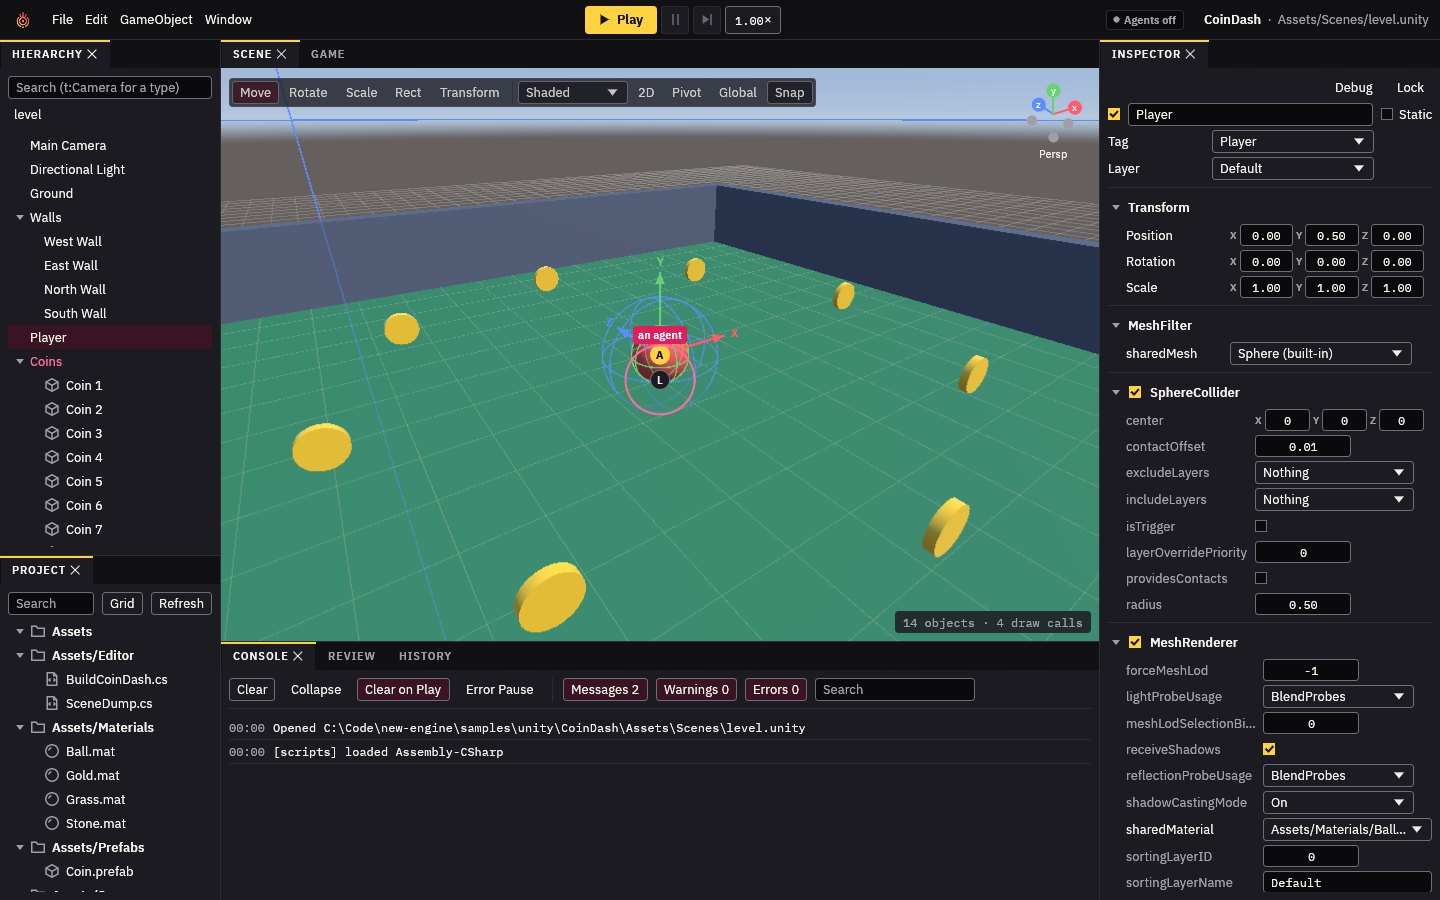Collapse the Transform component section
The height and width of the screenshot is (900, 1440).
point(1116,207)
